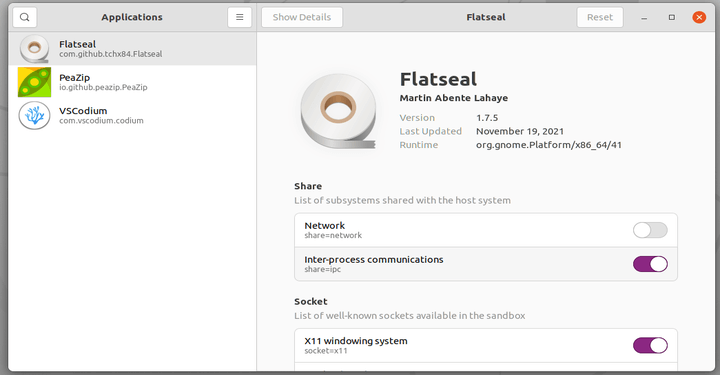This screenshot has height=375, width=720.
Task: Click runtime org.gnome.Platform/x86_64/41
Action: pos(549,145)
